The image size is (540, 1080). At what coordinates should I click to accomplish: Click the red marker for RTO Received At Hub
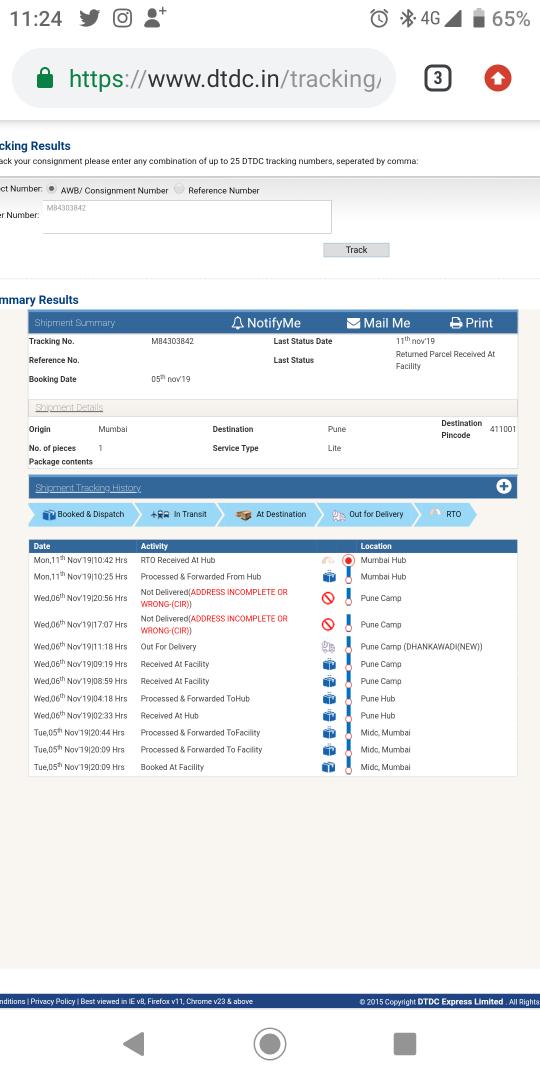click(x=349, y=561)
